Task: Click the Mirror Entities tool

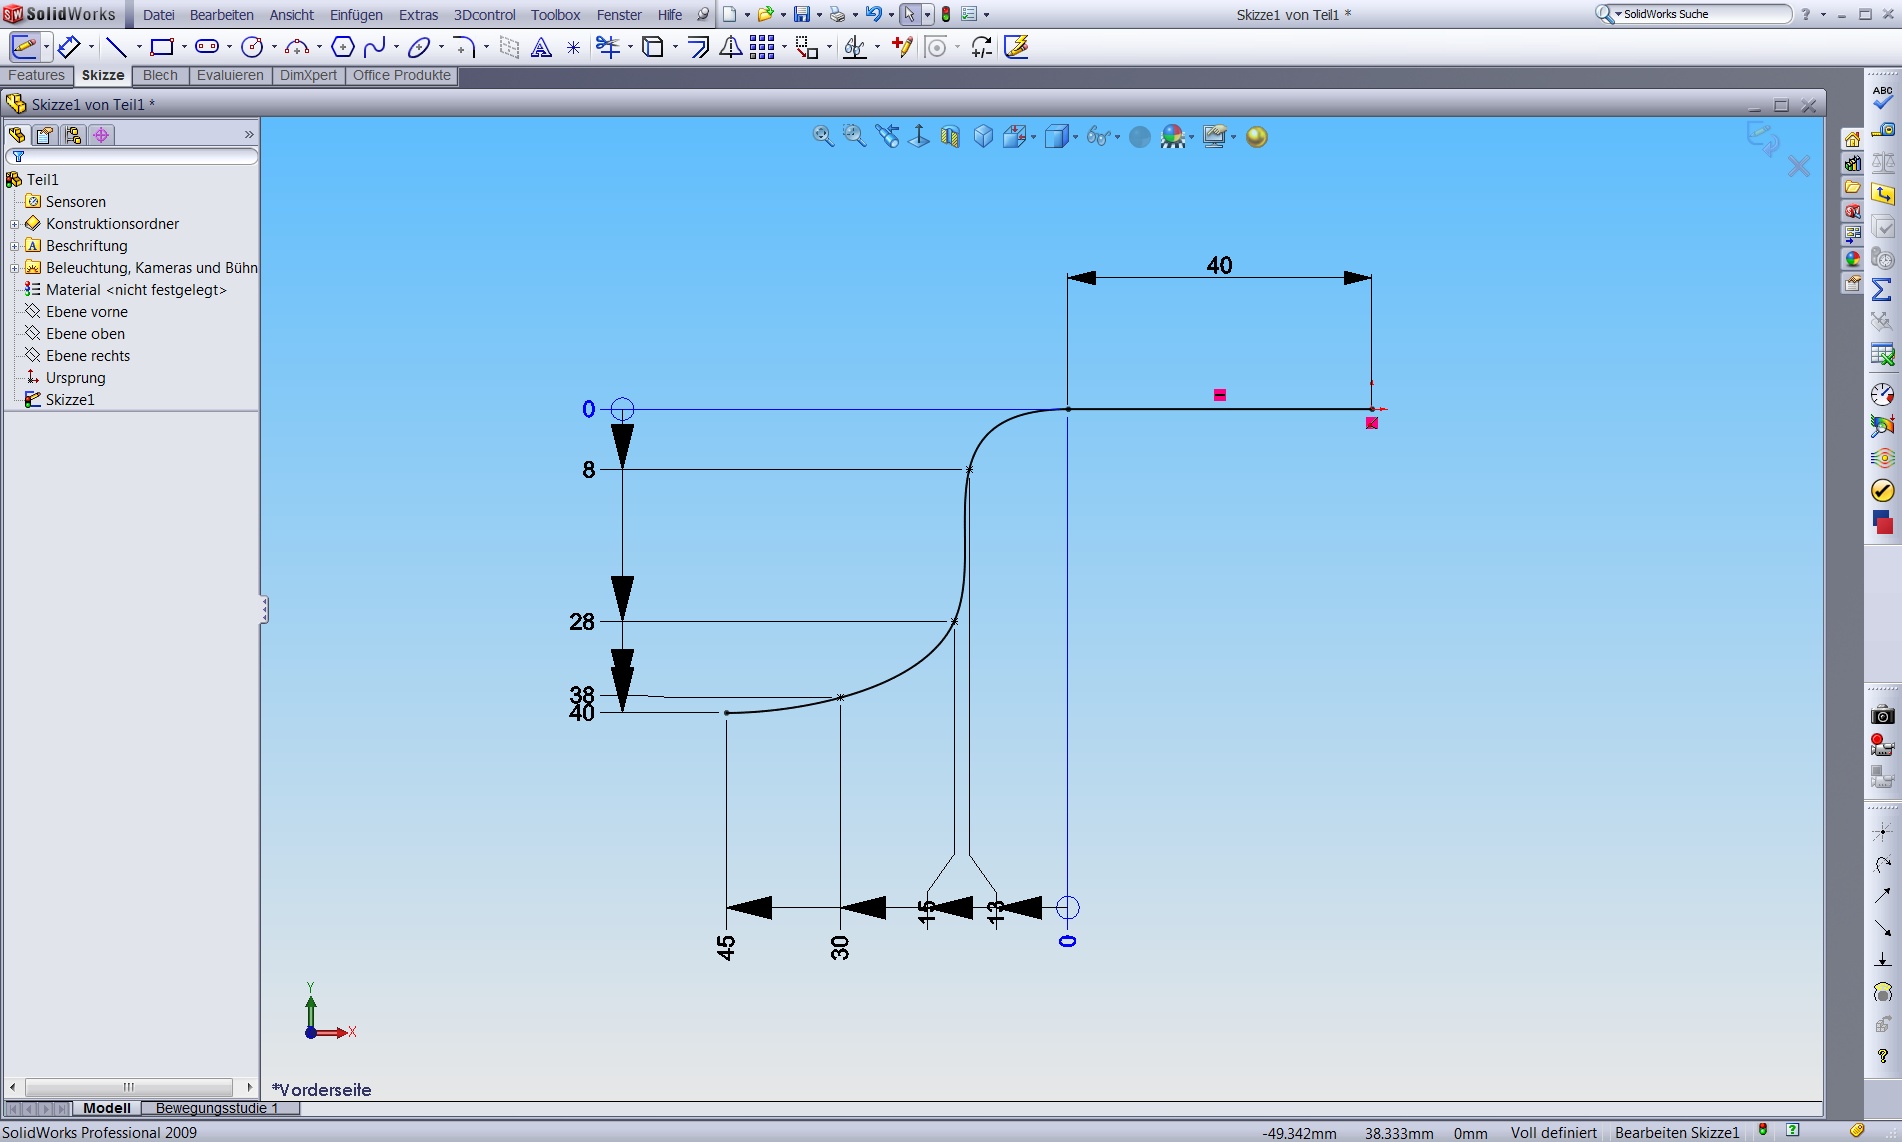Action: click(731, 47)
